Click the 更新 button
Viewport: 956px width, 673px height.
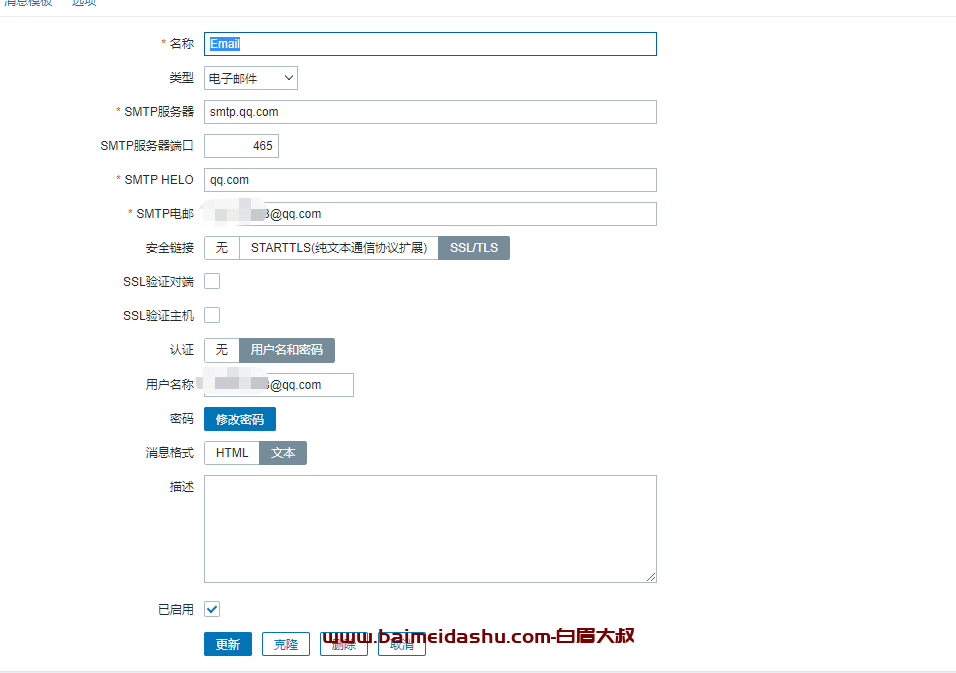tap(227, 644)
